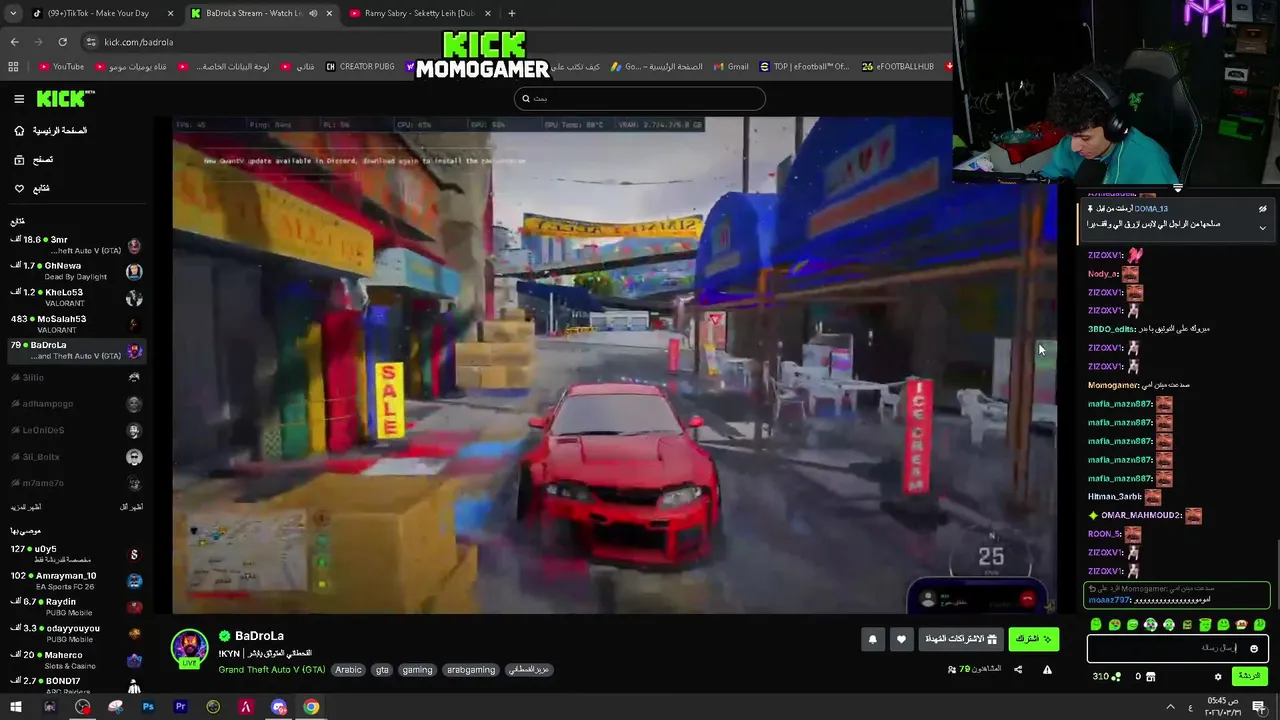This screenshot has height=720, width=1280.
Task: Collapse show less followed channels
Action: (x=132, y=507)
